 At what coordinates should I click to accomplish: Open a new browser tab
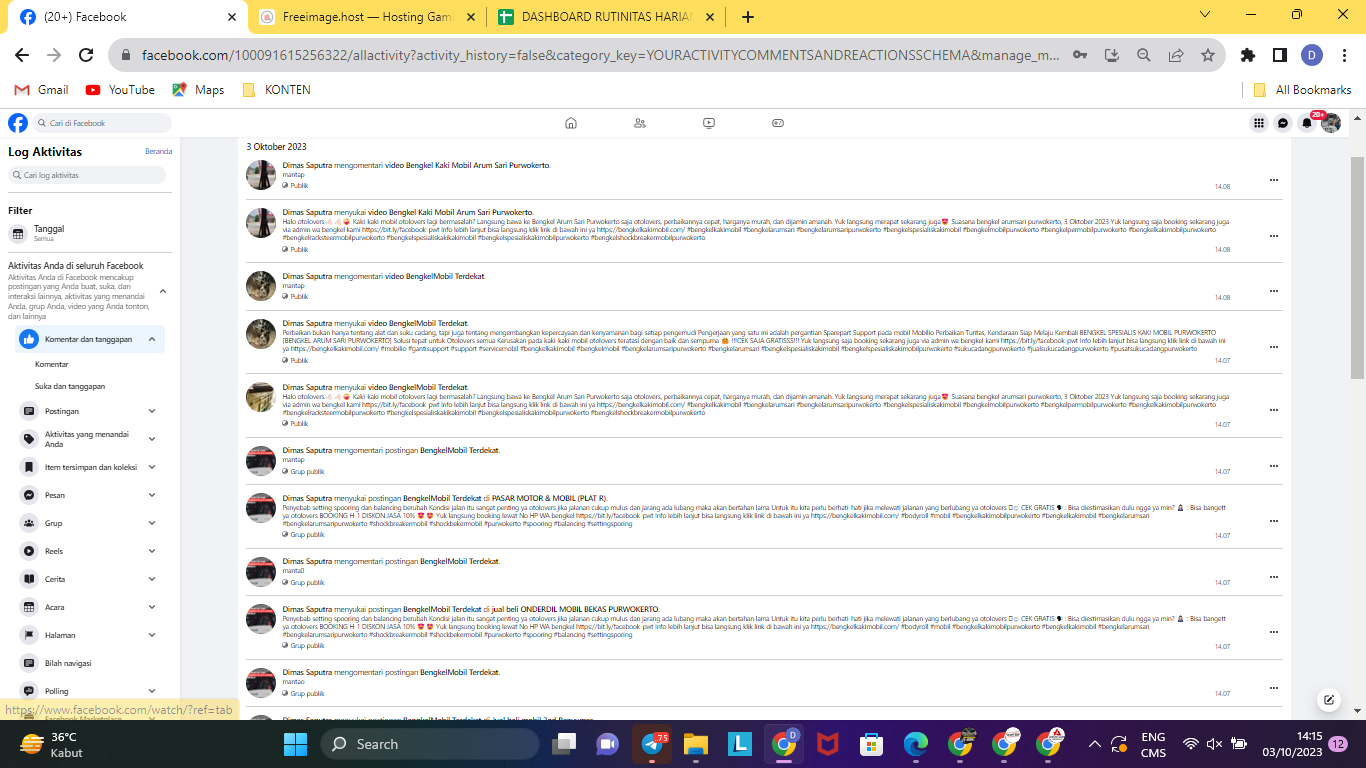(x=748, y=17)
